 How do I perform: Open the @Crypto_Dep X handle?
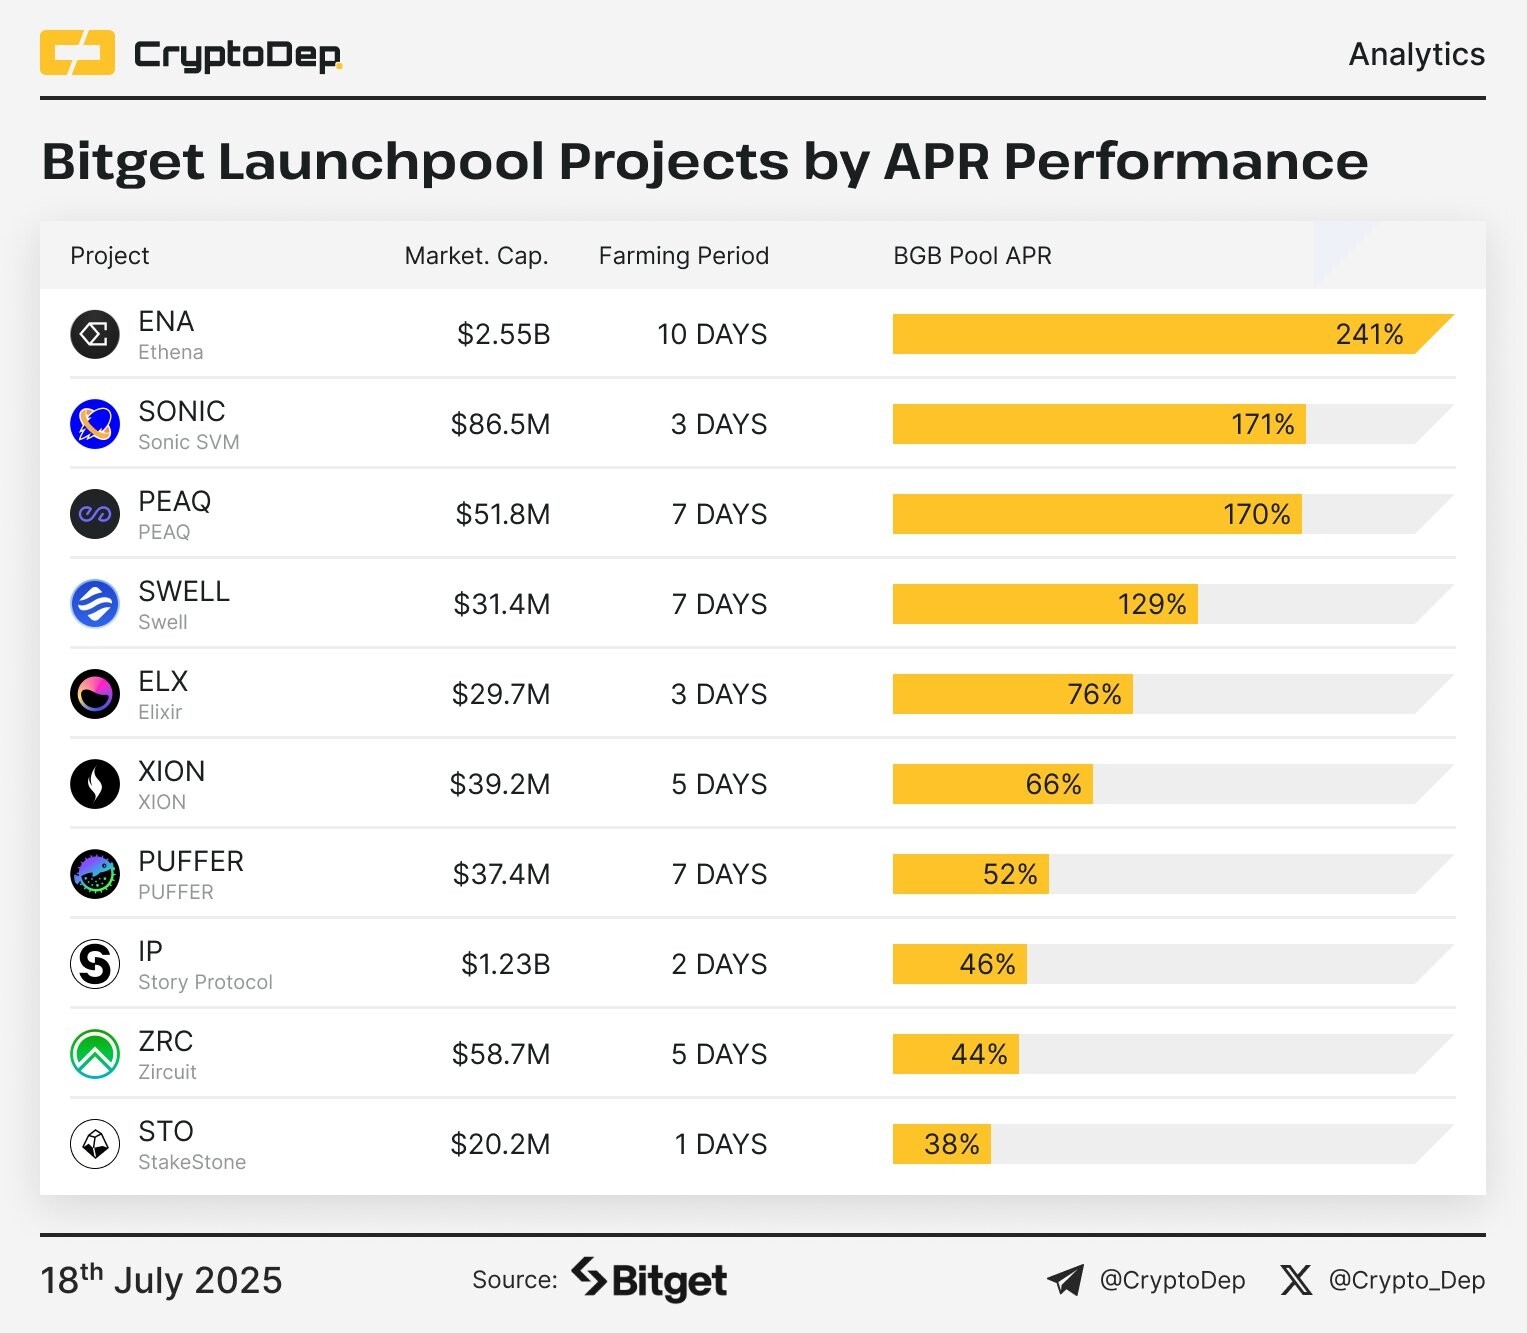[1406, 1280]
